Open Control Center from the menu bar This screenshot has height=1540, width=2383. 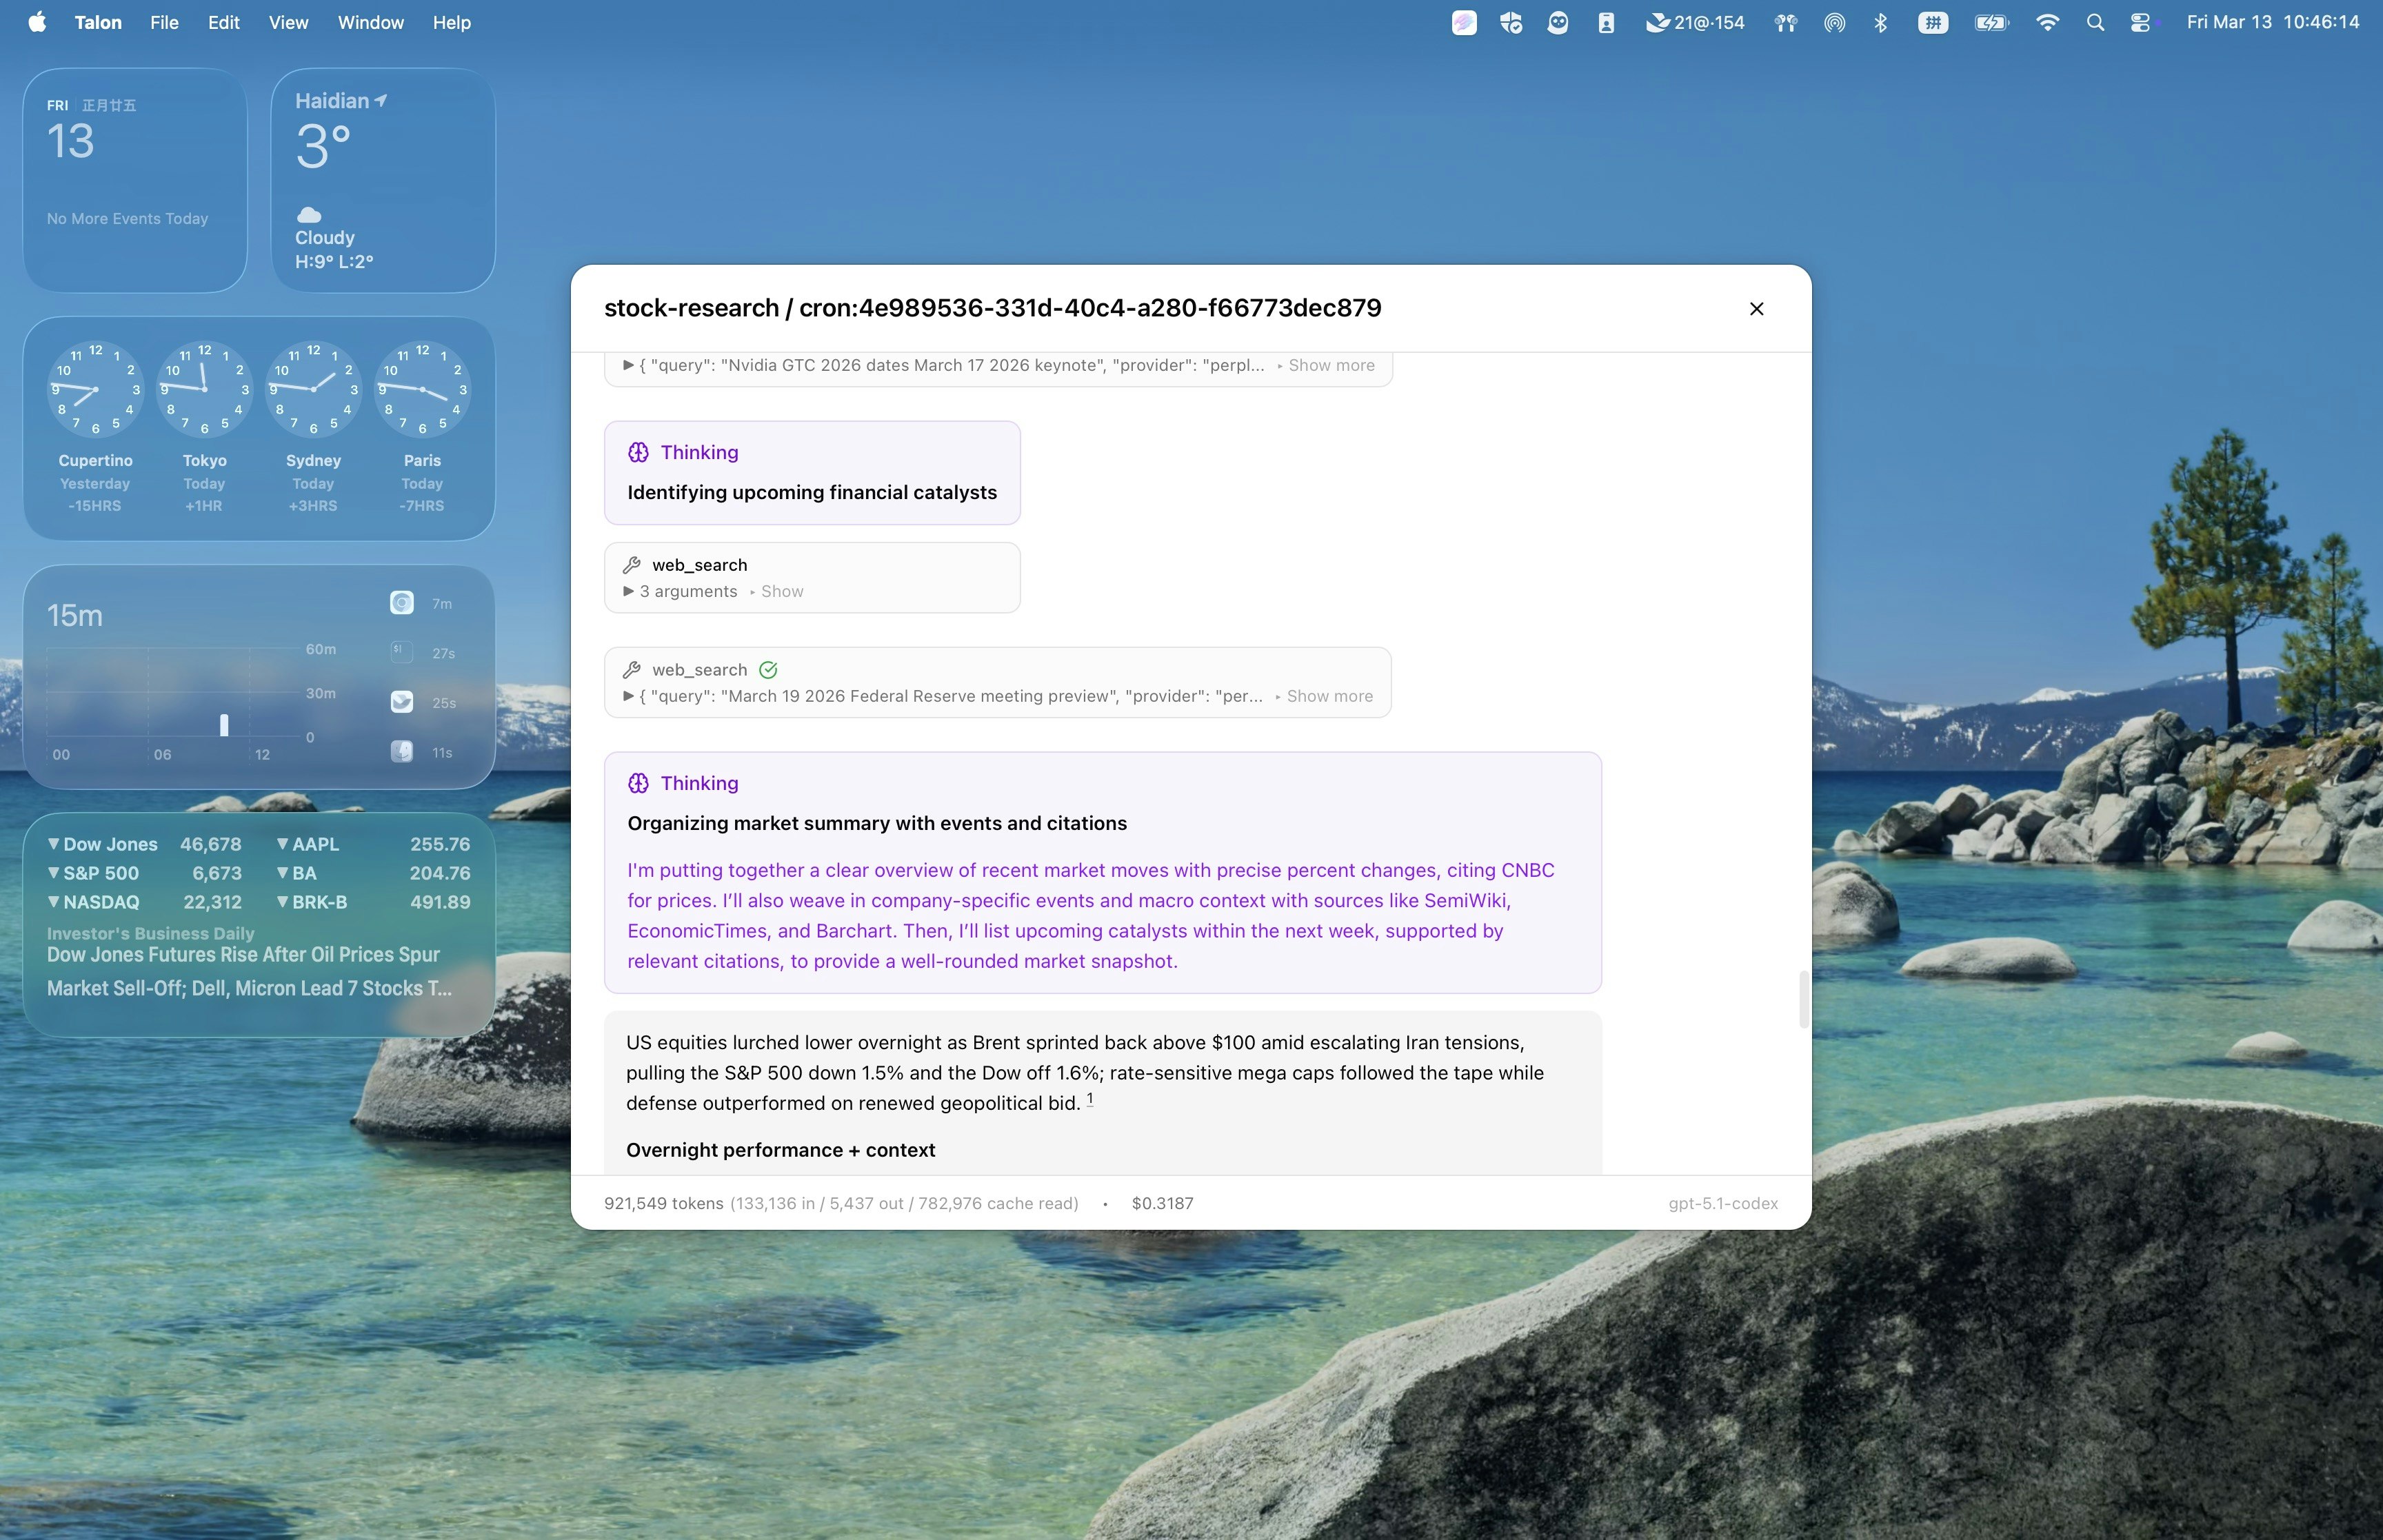click(2140, 22)
